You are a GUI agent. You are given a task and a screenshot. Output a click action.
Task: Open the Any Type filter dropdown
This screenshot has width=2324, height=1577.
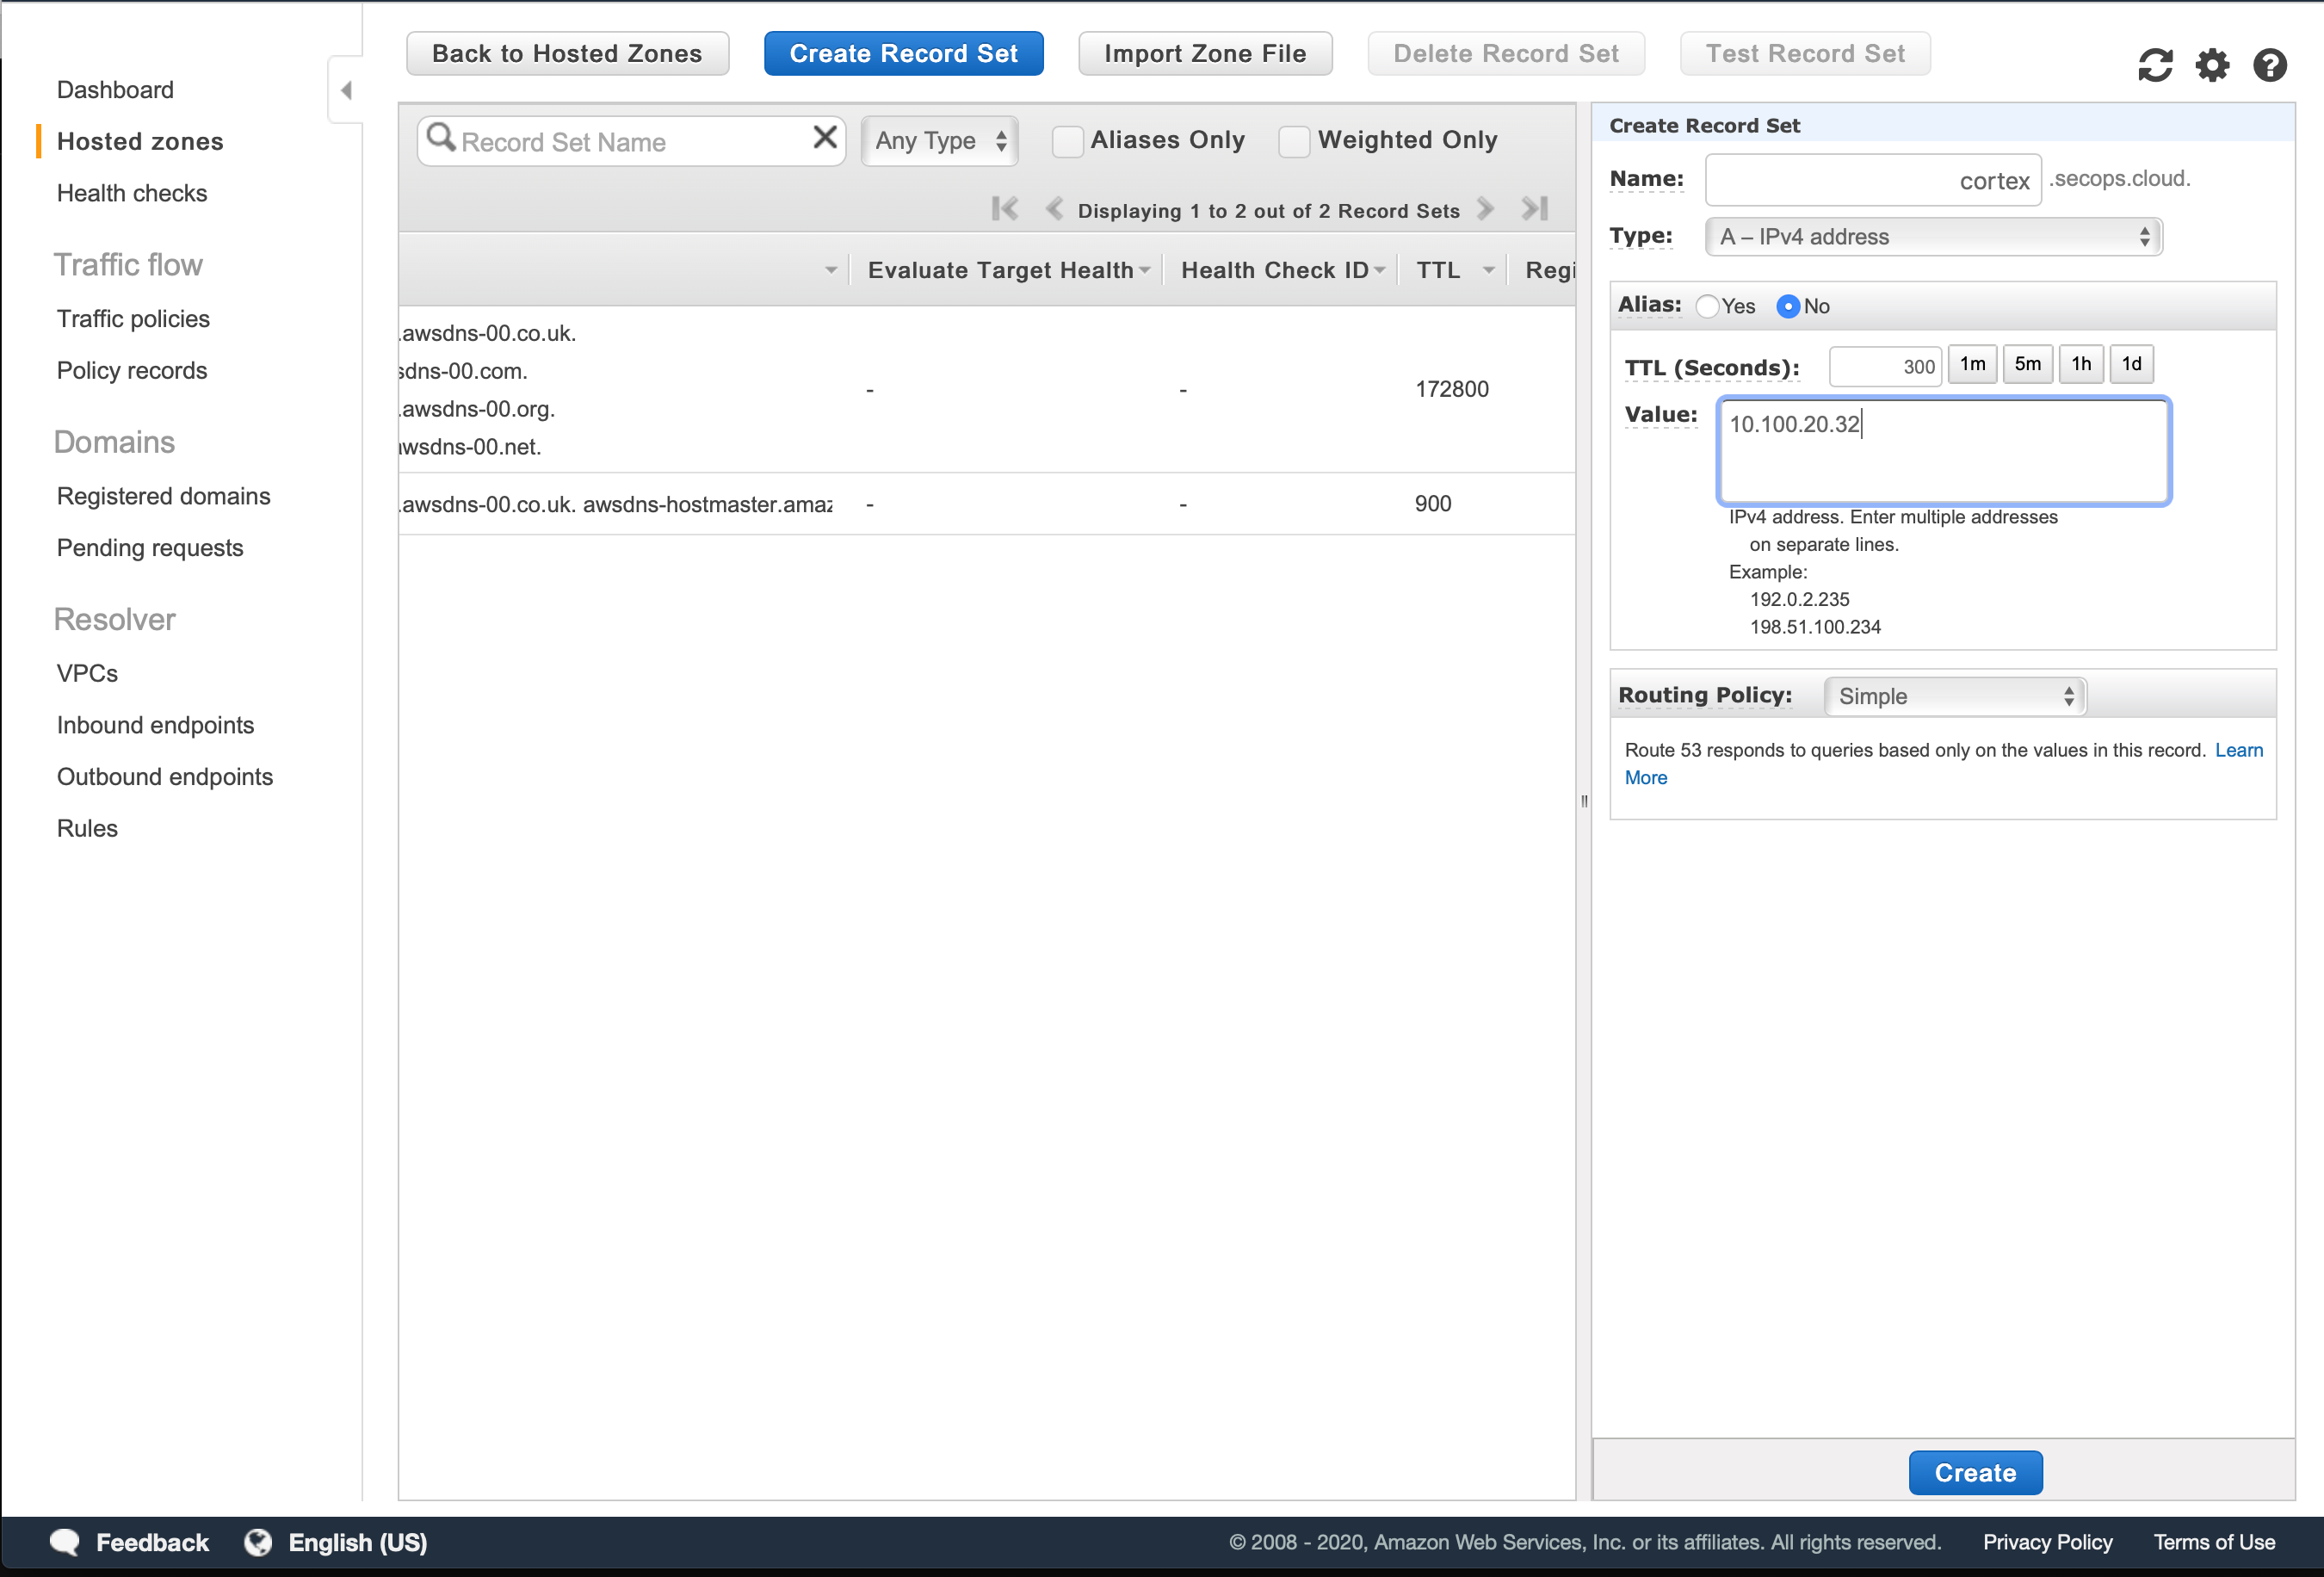pos(938,140)
